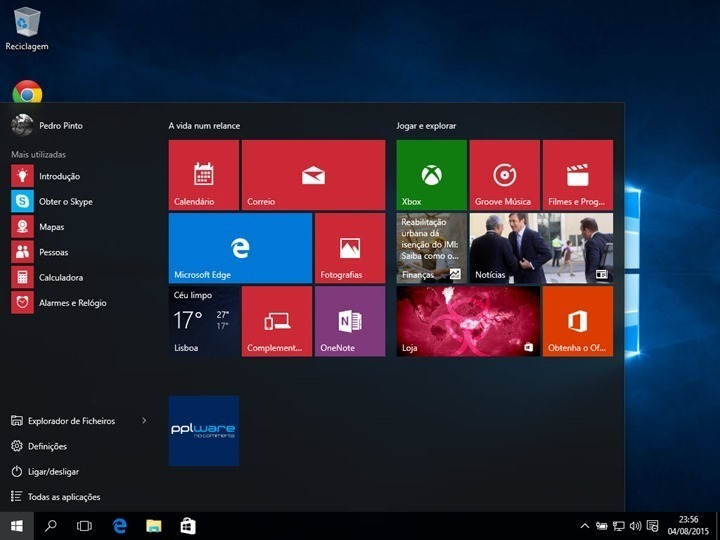
Task: Open the Complement... phone companion tile
Action: click(x=277, y=321)
